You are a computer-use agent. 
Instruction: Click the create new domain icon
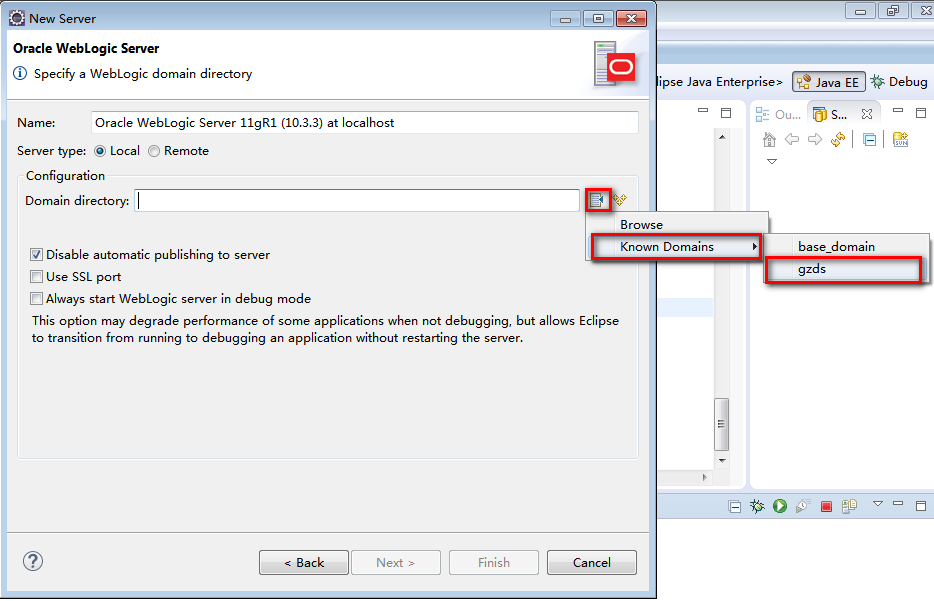click(x=620, y=200)
